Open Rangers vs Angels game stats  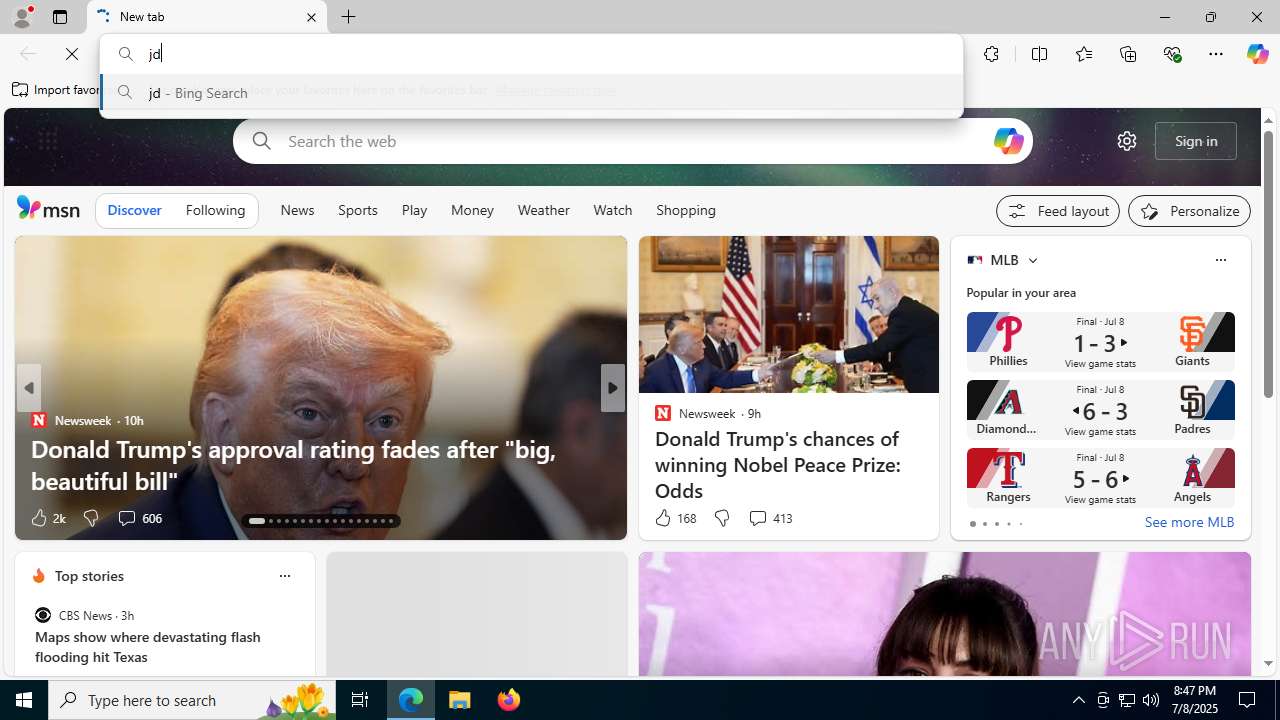coord(1100,478)
